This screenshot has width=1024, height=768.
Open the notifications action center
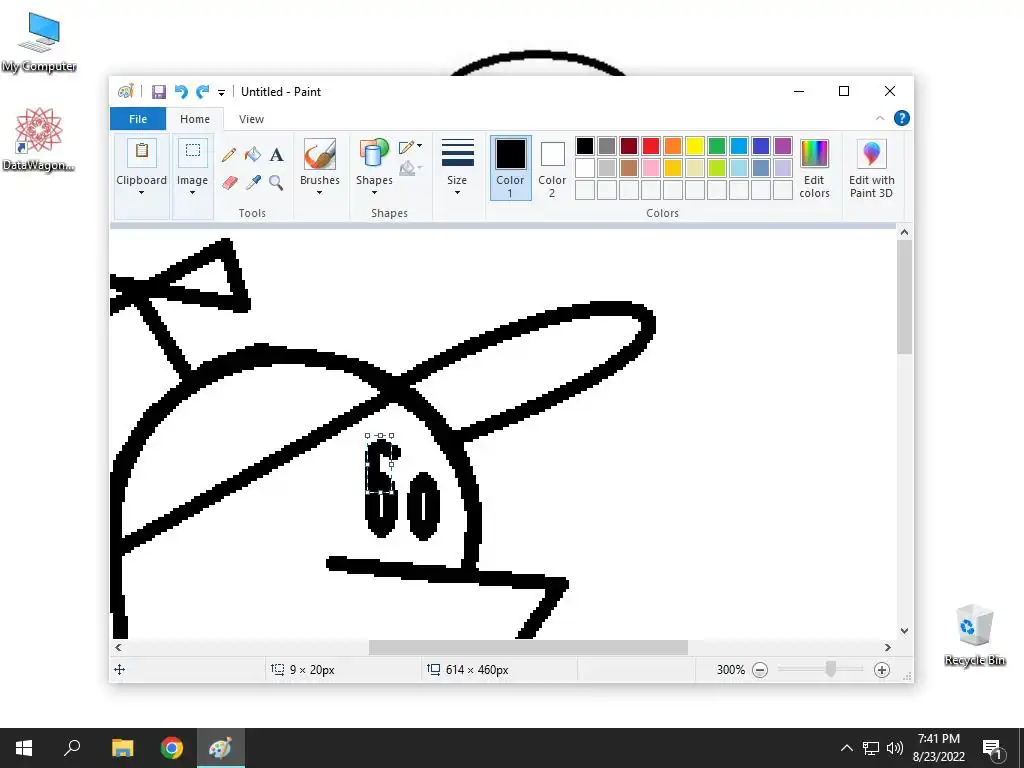[x=992, y=748]
